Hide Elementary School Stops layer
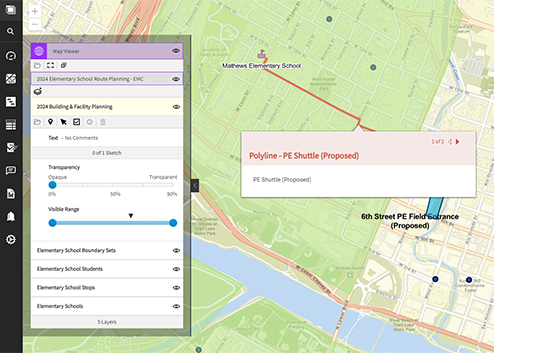Screen dimensions: 534x363 (x=176, y=288)
